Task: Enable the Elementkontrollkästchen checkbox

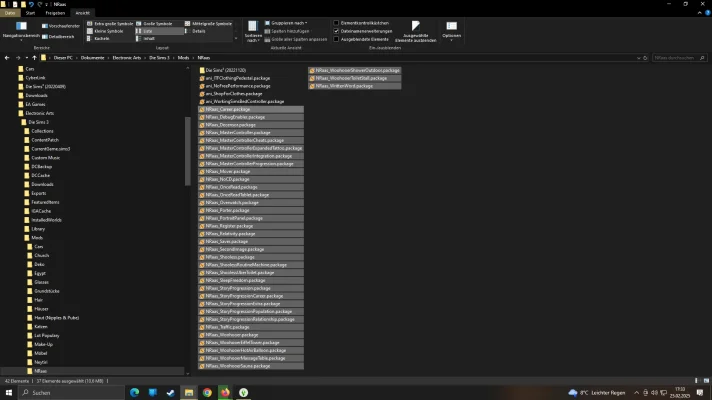Action: pyautogui.click(x=336, y=23)
